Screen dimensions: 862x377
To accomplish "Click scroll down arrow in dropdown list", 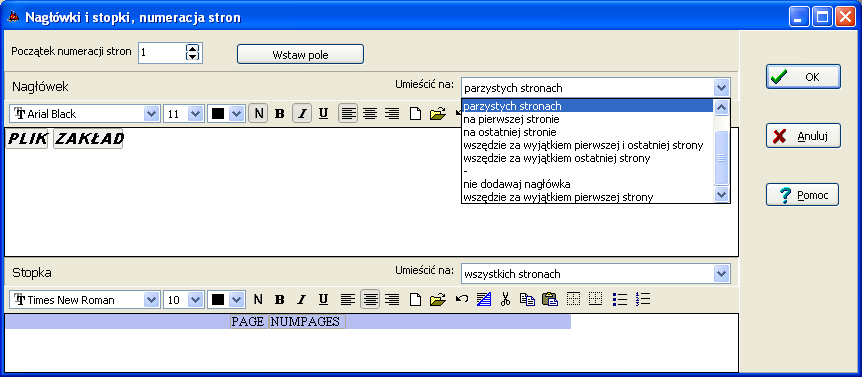I will click(x=721, y=194).
